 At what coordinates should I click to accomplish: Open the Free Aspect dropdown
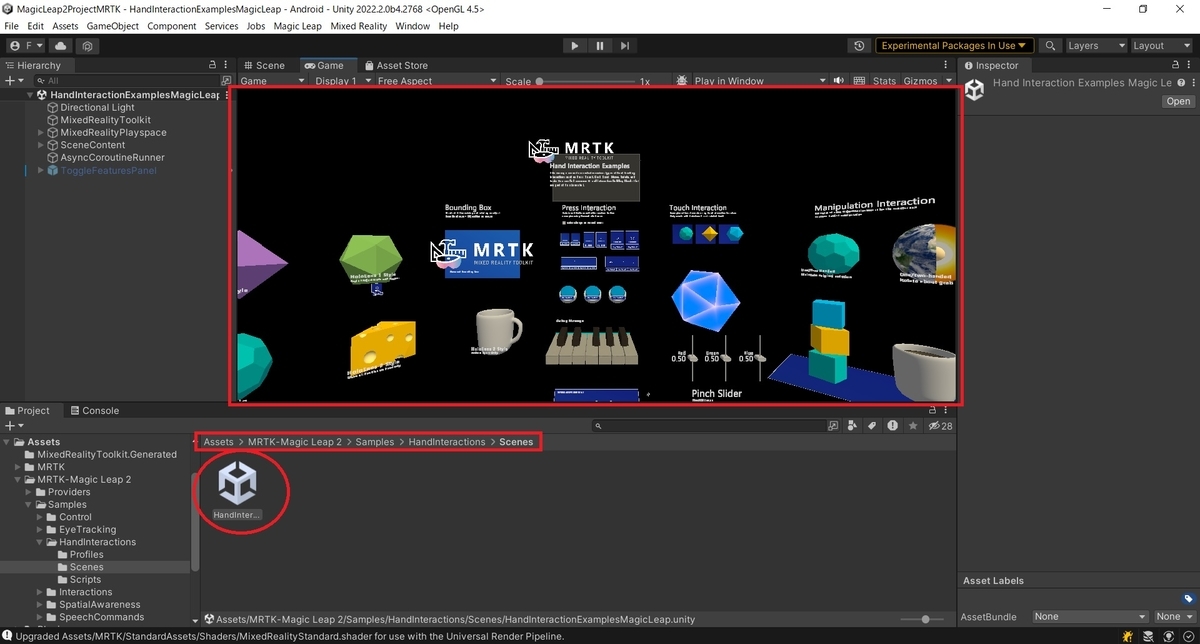(435, 81)
